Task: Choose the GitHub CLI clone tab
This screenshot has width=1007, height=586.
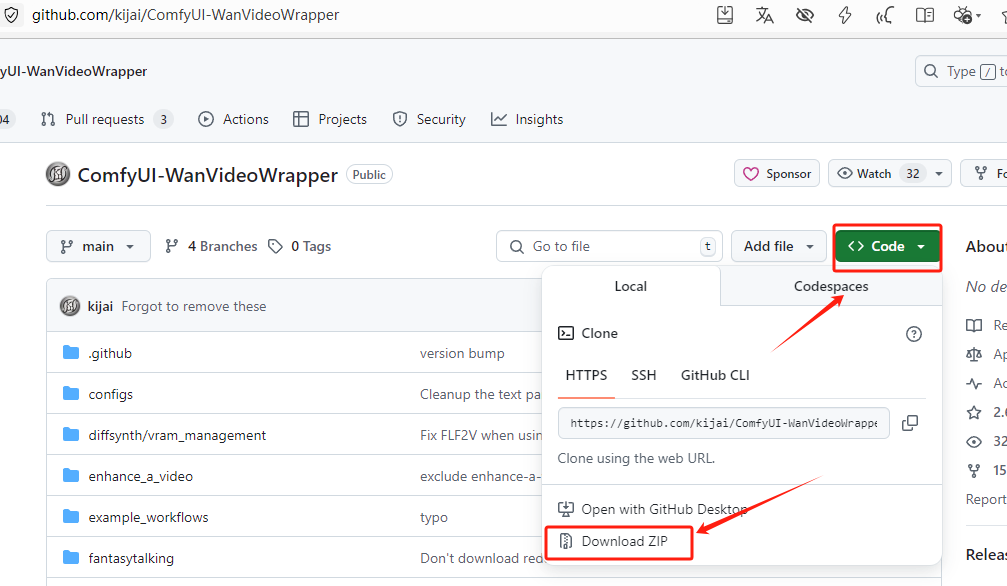Action: pyautogui.click(x=715, y=375)
